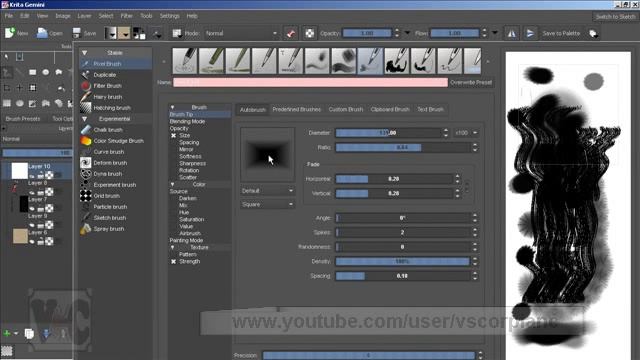Toggle preserve alpha icon in toolbar

[309, 33]
